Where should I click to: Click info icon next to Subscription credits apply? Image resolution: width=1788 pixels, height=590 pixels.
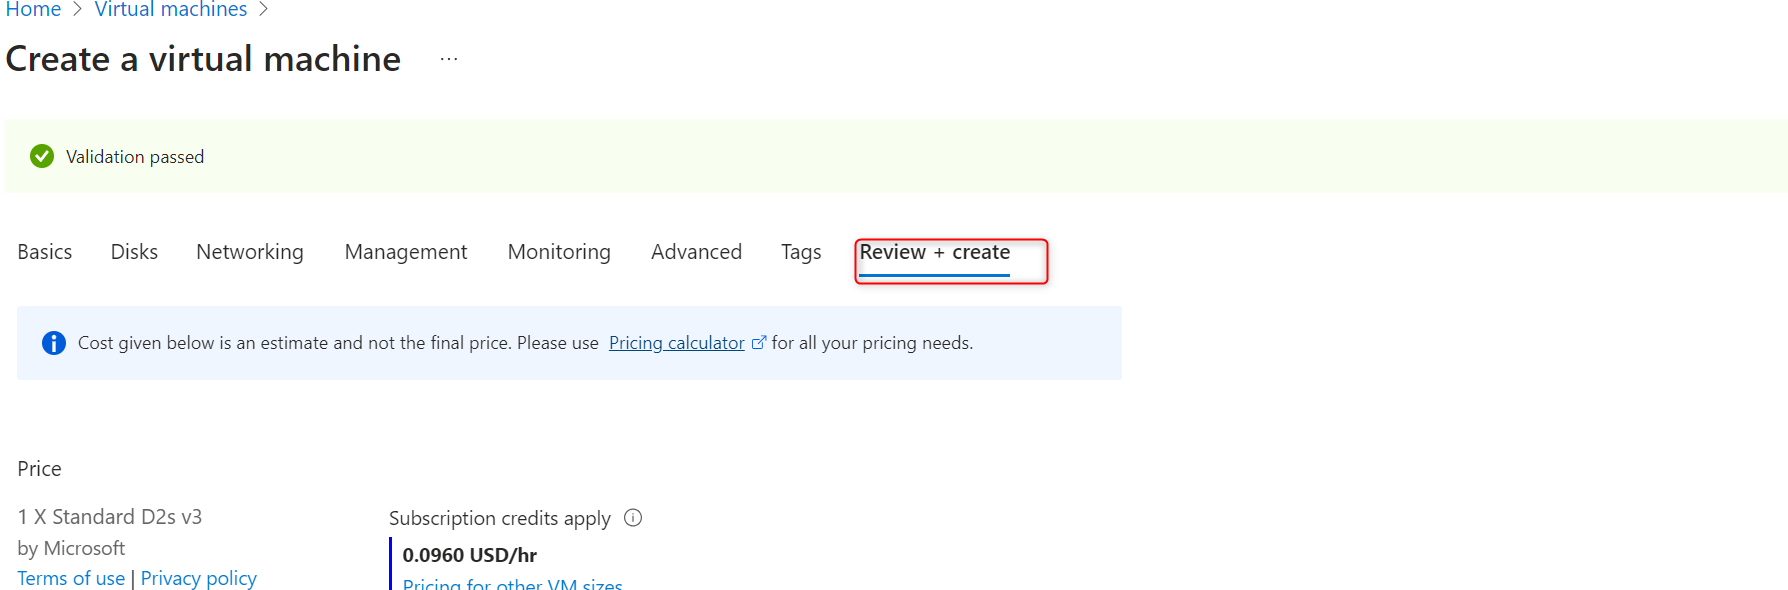click(x=633, y=518)
